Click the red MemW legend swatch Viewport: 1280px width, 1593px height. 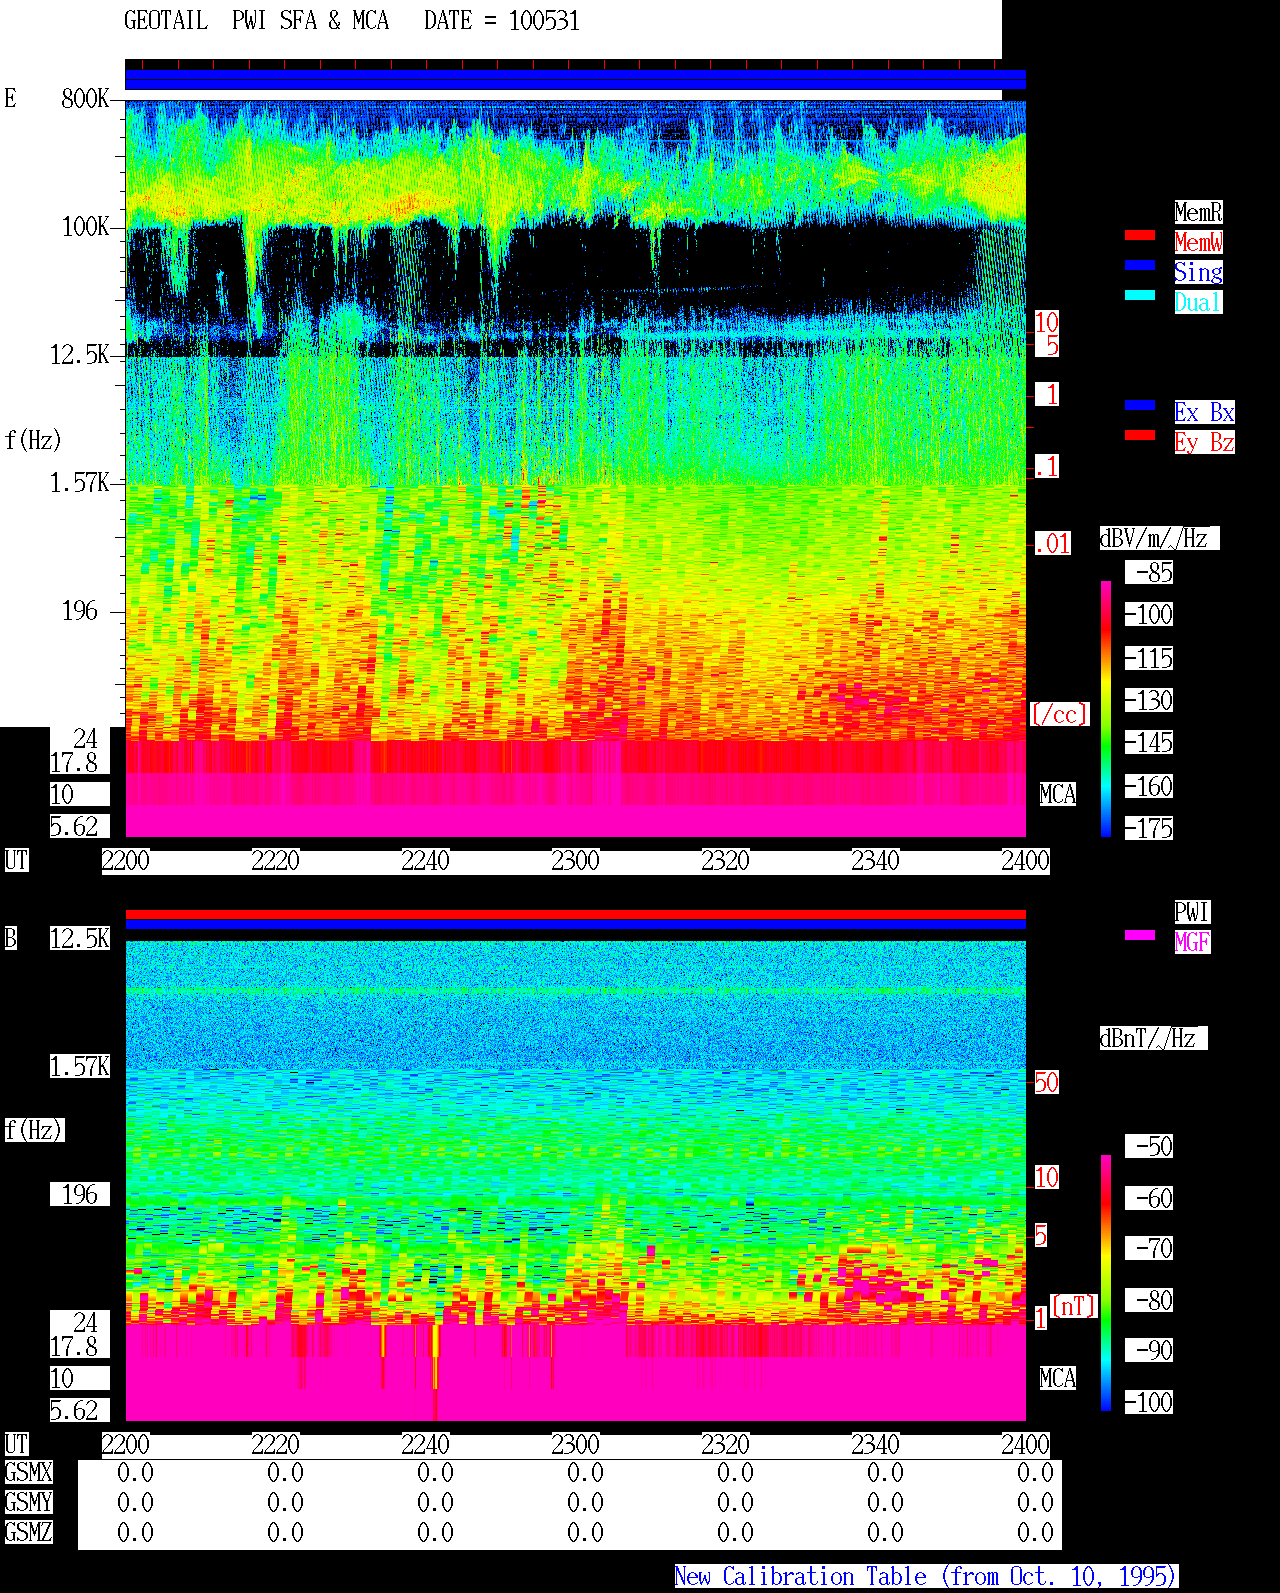(1140, 235)
